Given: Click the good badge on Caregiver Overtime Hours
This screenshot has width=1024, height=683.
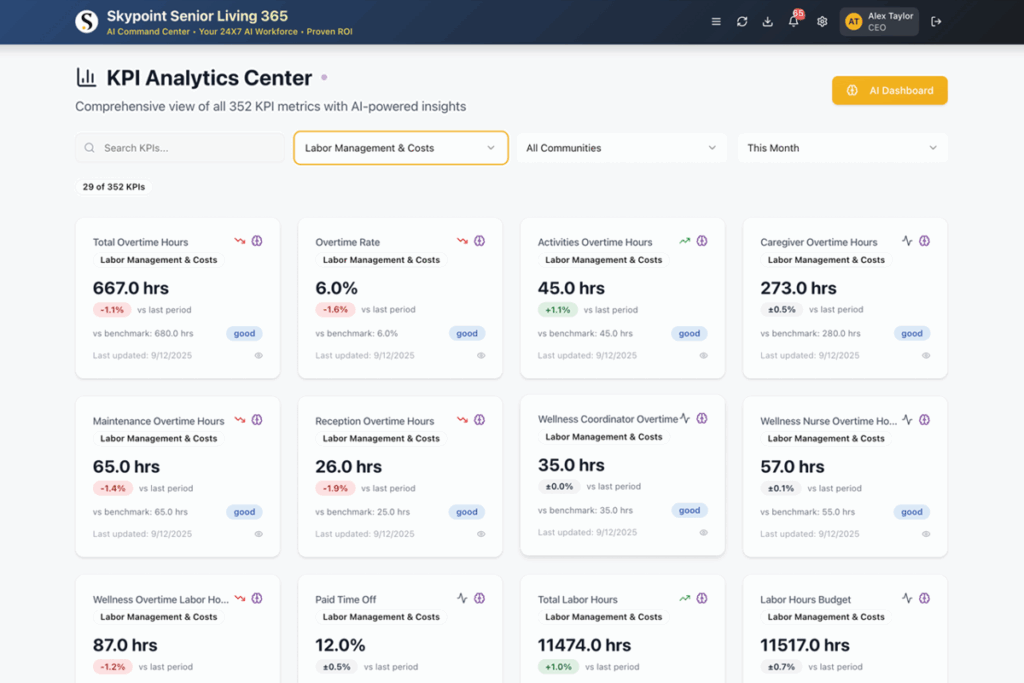Looking at the screenshot, I should coord(912,334).
